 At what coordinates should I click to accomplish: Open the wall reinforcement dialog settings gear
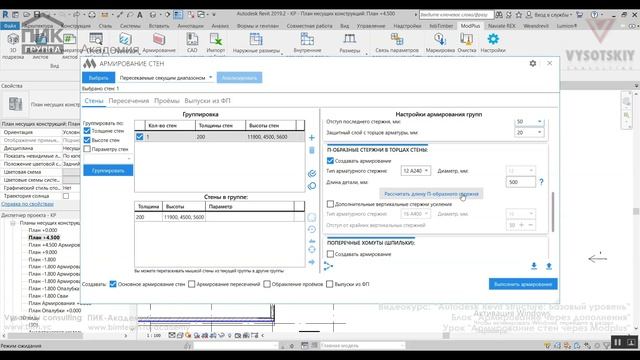(x=533, y=63)
